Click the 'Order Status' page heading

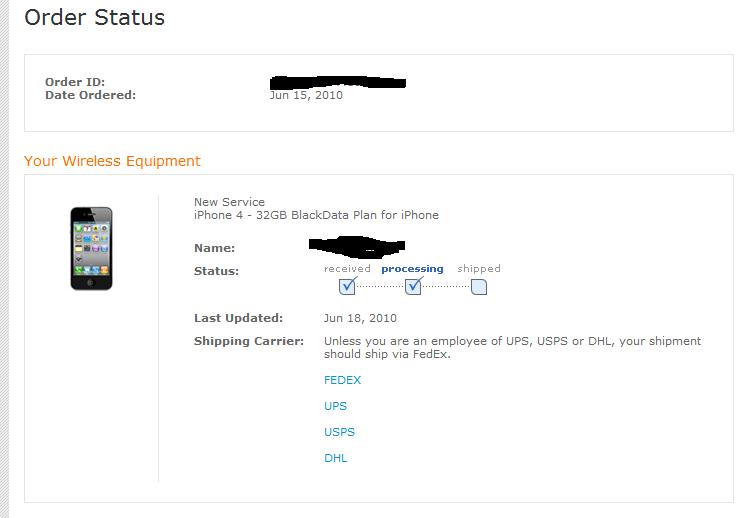(x=95, y=17)
